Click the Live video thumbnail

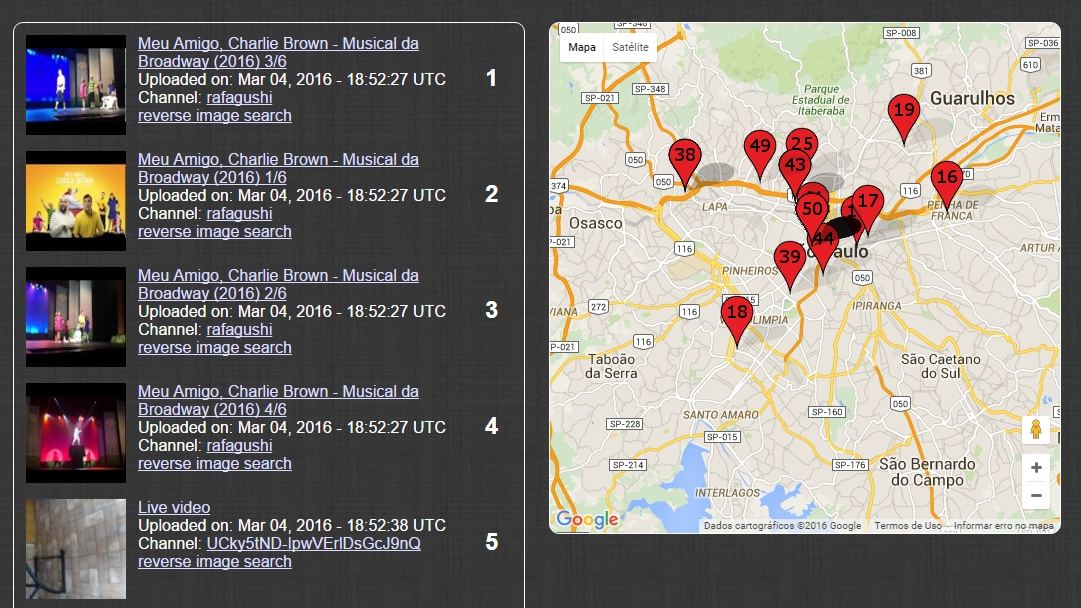[76, 549]
